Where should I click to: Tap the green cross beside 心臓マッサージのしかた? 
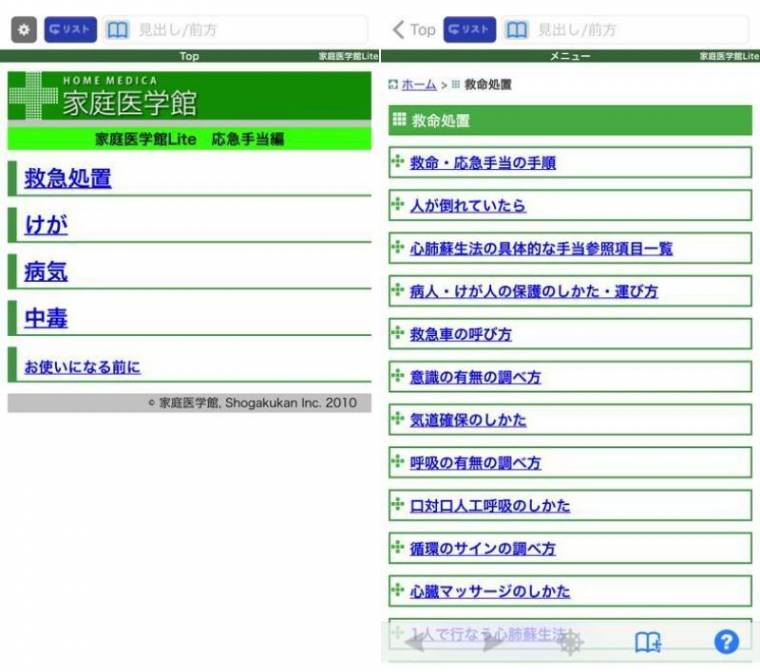tap(397, 589)
